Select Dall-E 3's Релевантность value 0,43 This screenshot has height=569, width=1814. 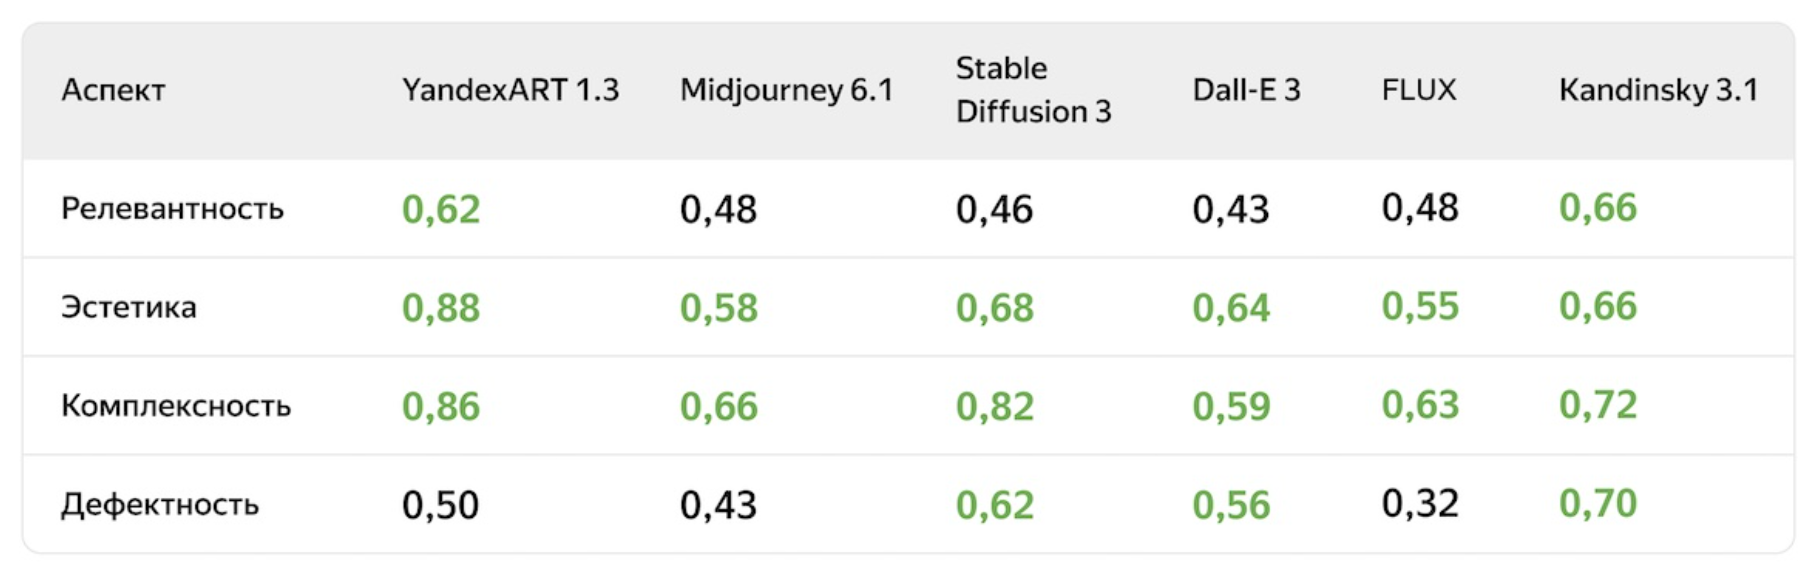[1230, 209]
